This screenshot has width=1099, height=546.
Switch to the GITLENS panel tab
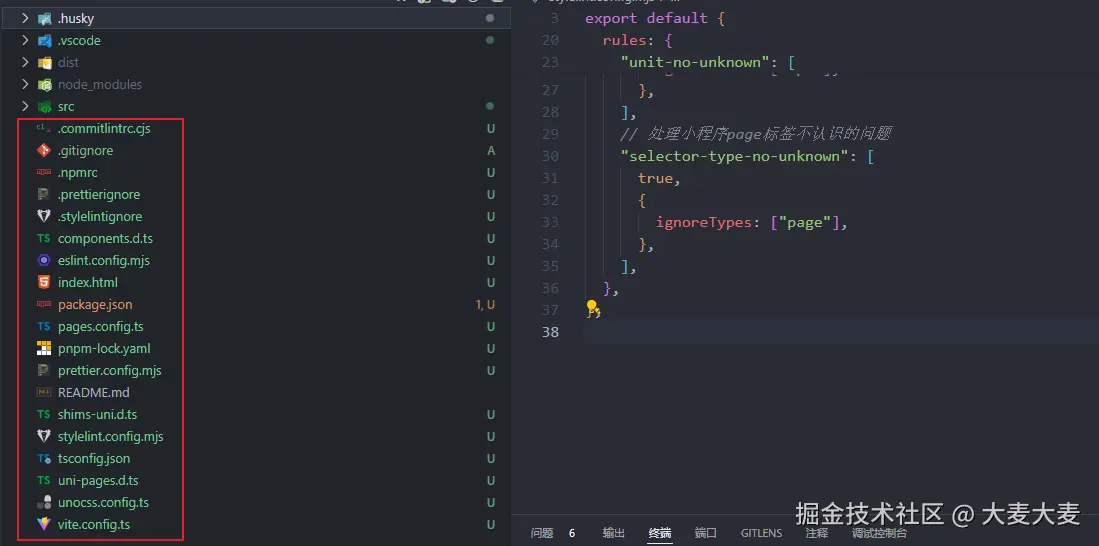pos(761,533)
